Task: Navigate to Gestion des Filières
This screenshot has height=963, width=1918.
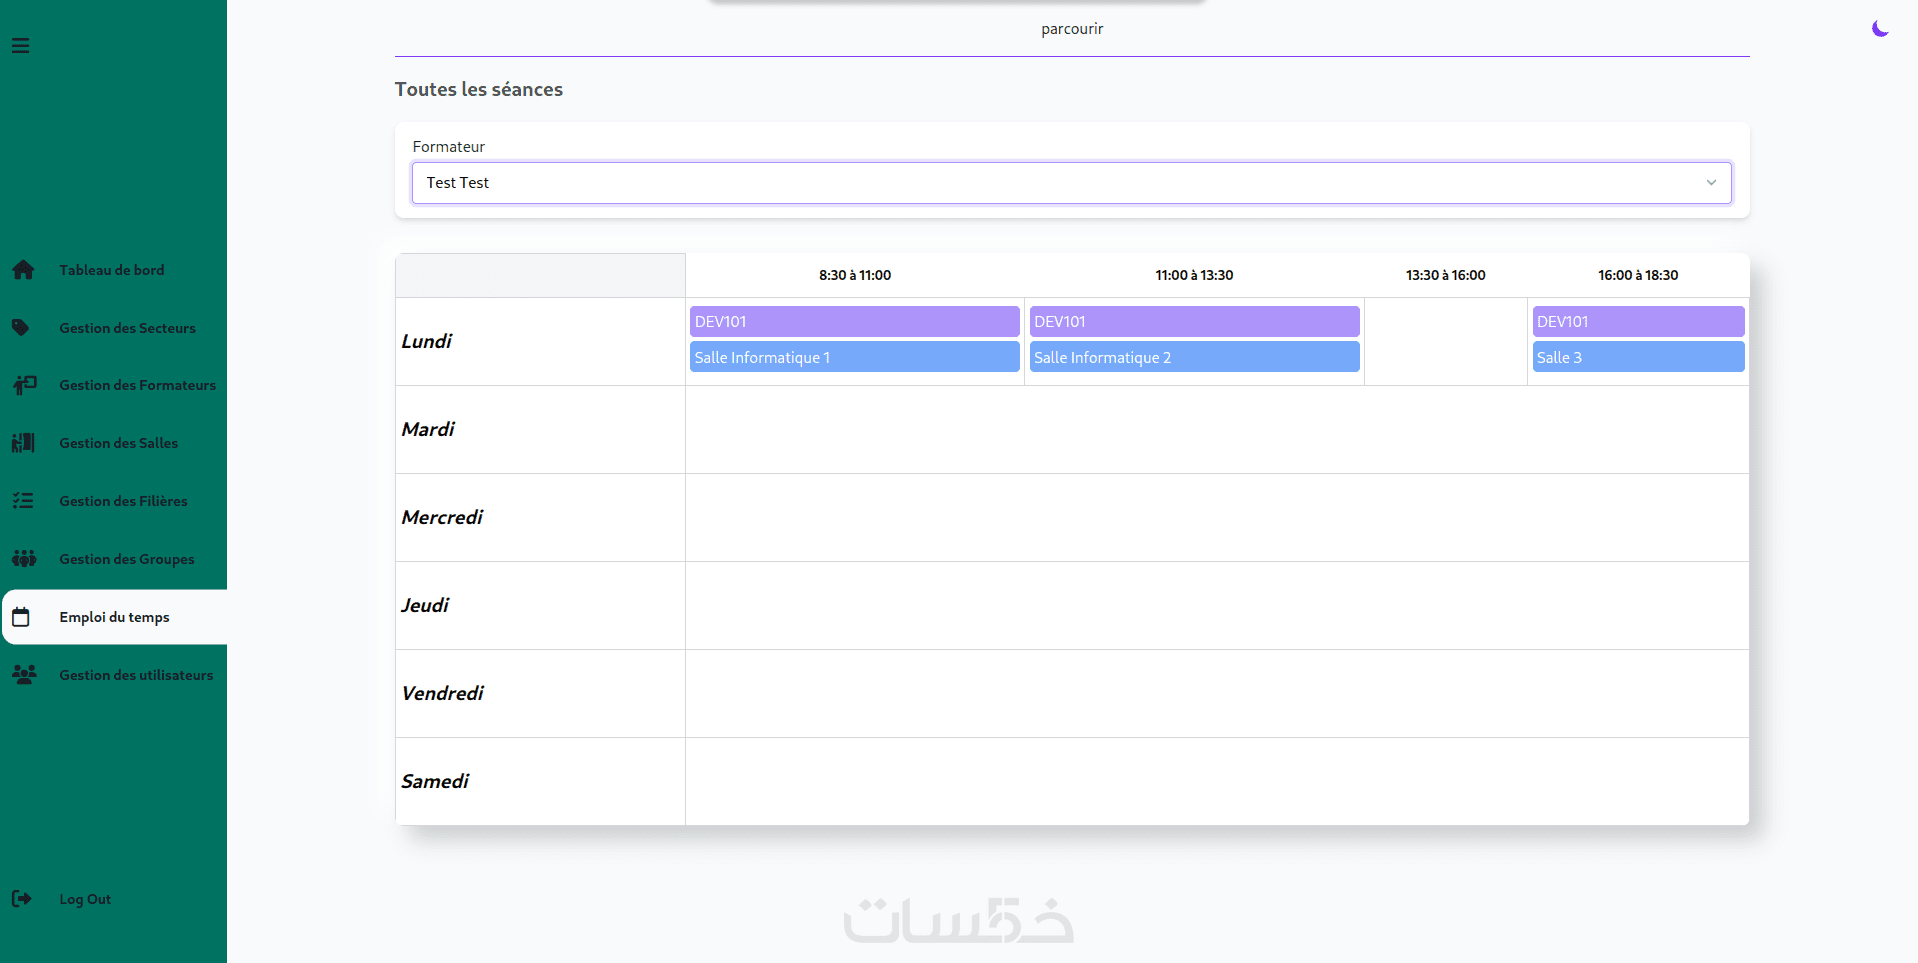Action: tap(123, 501)
